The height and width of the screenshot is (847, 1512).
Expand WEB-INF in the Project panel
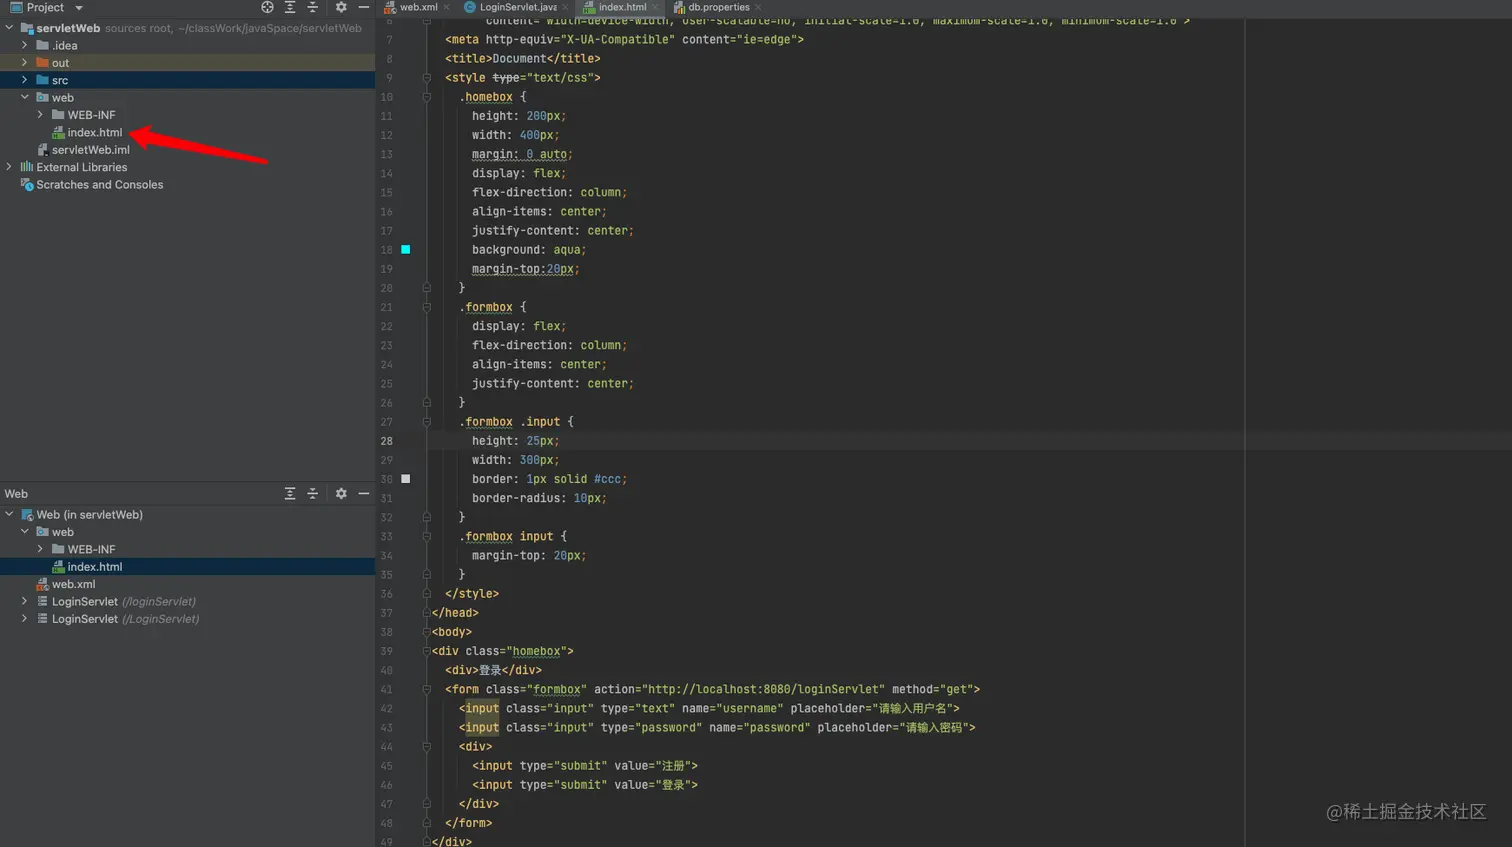41,115
